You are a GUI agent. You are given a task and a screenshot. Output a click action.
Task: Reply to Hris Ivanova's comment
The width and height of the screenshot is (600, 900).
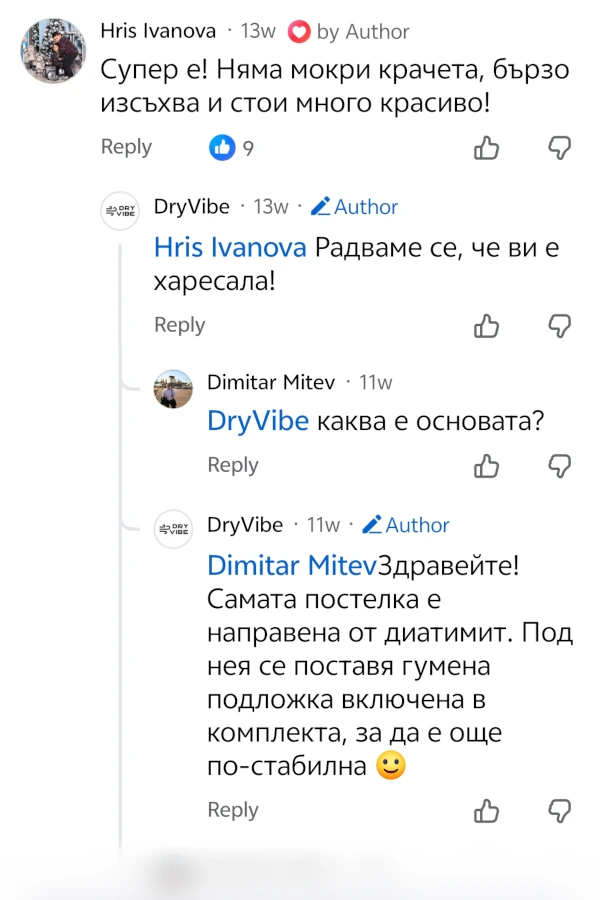pos(126,147)
